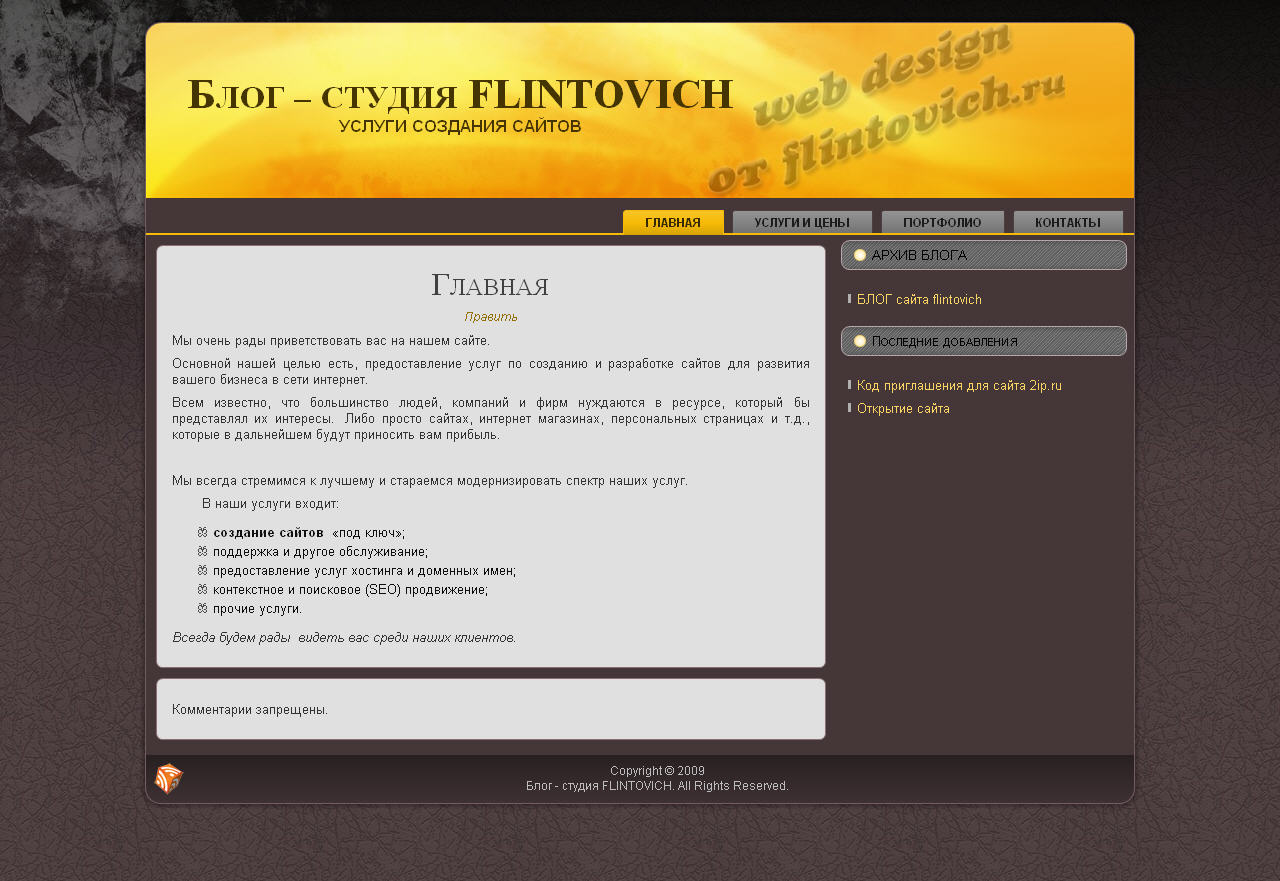
Task: Click the bullet icon beside "поддержка и другое обслуживание"
Action: (202, 551)
